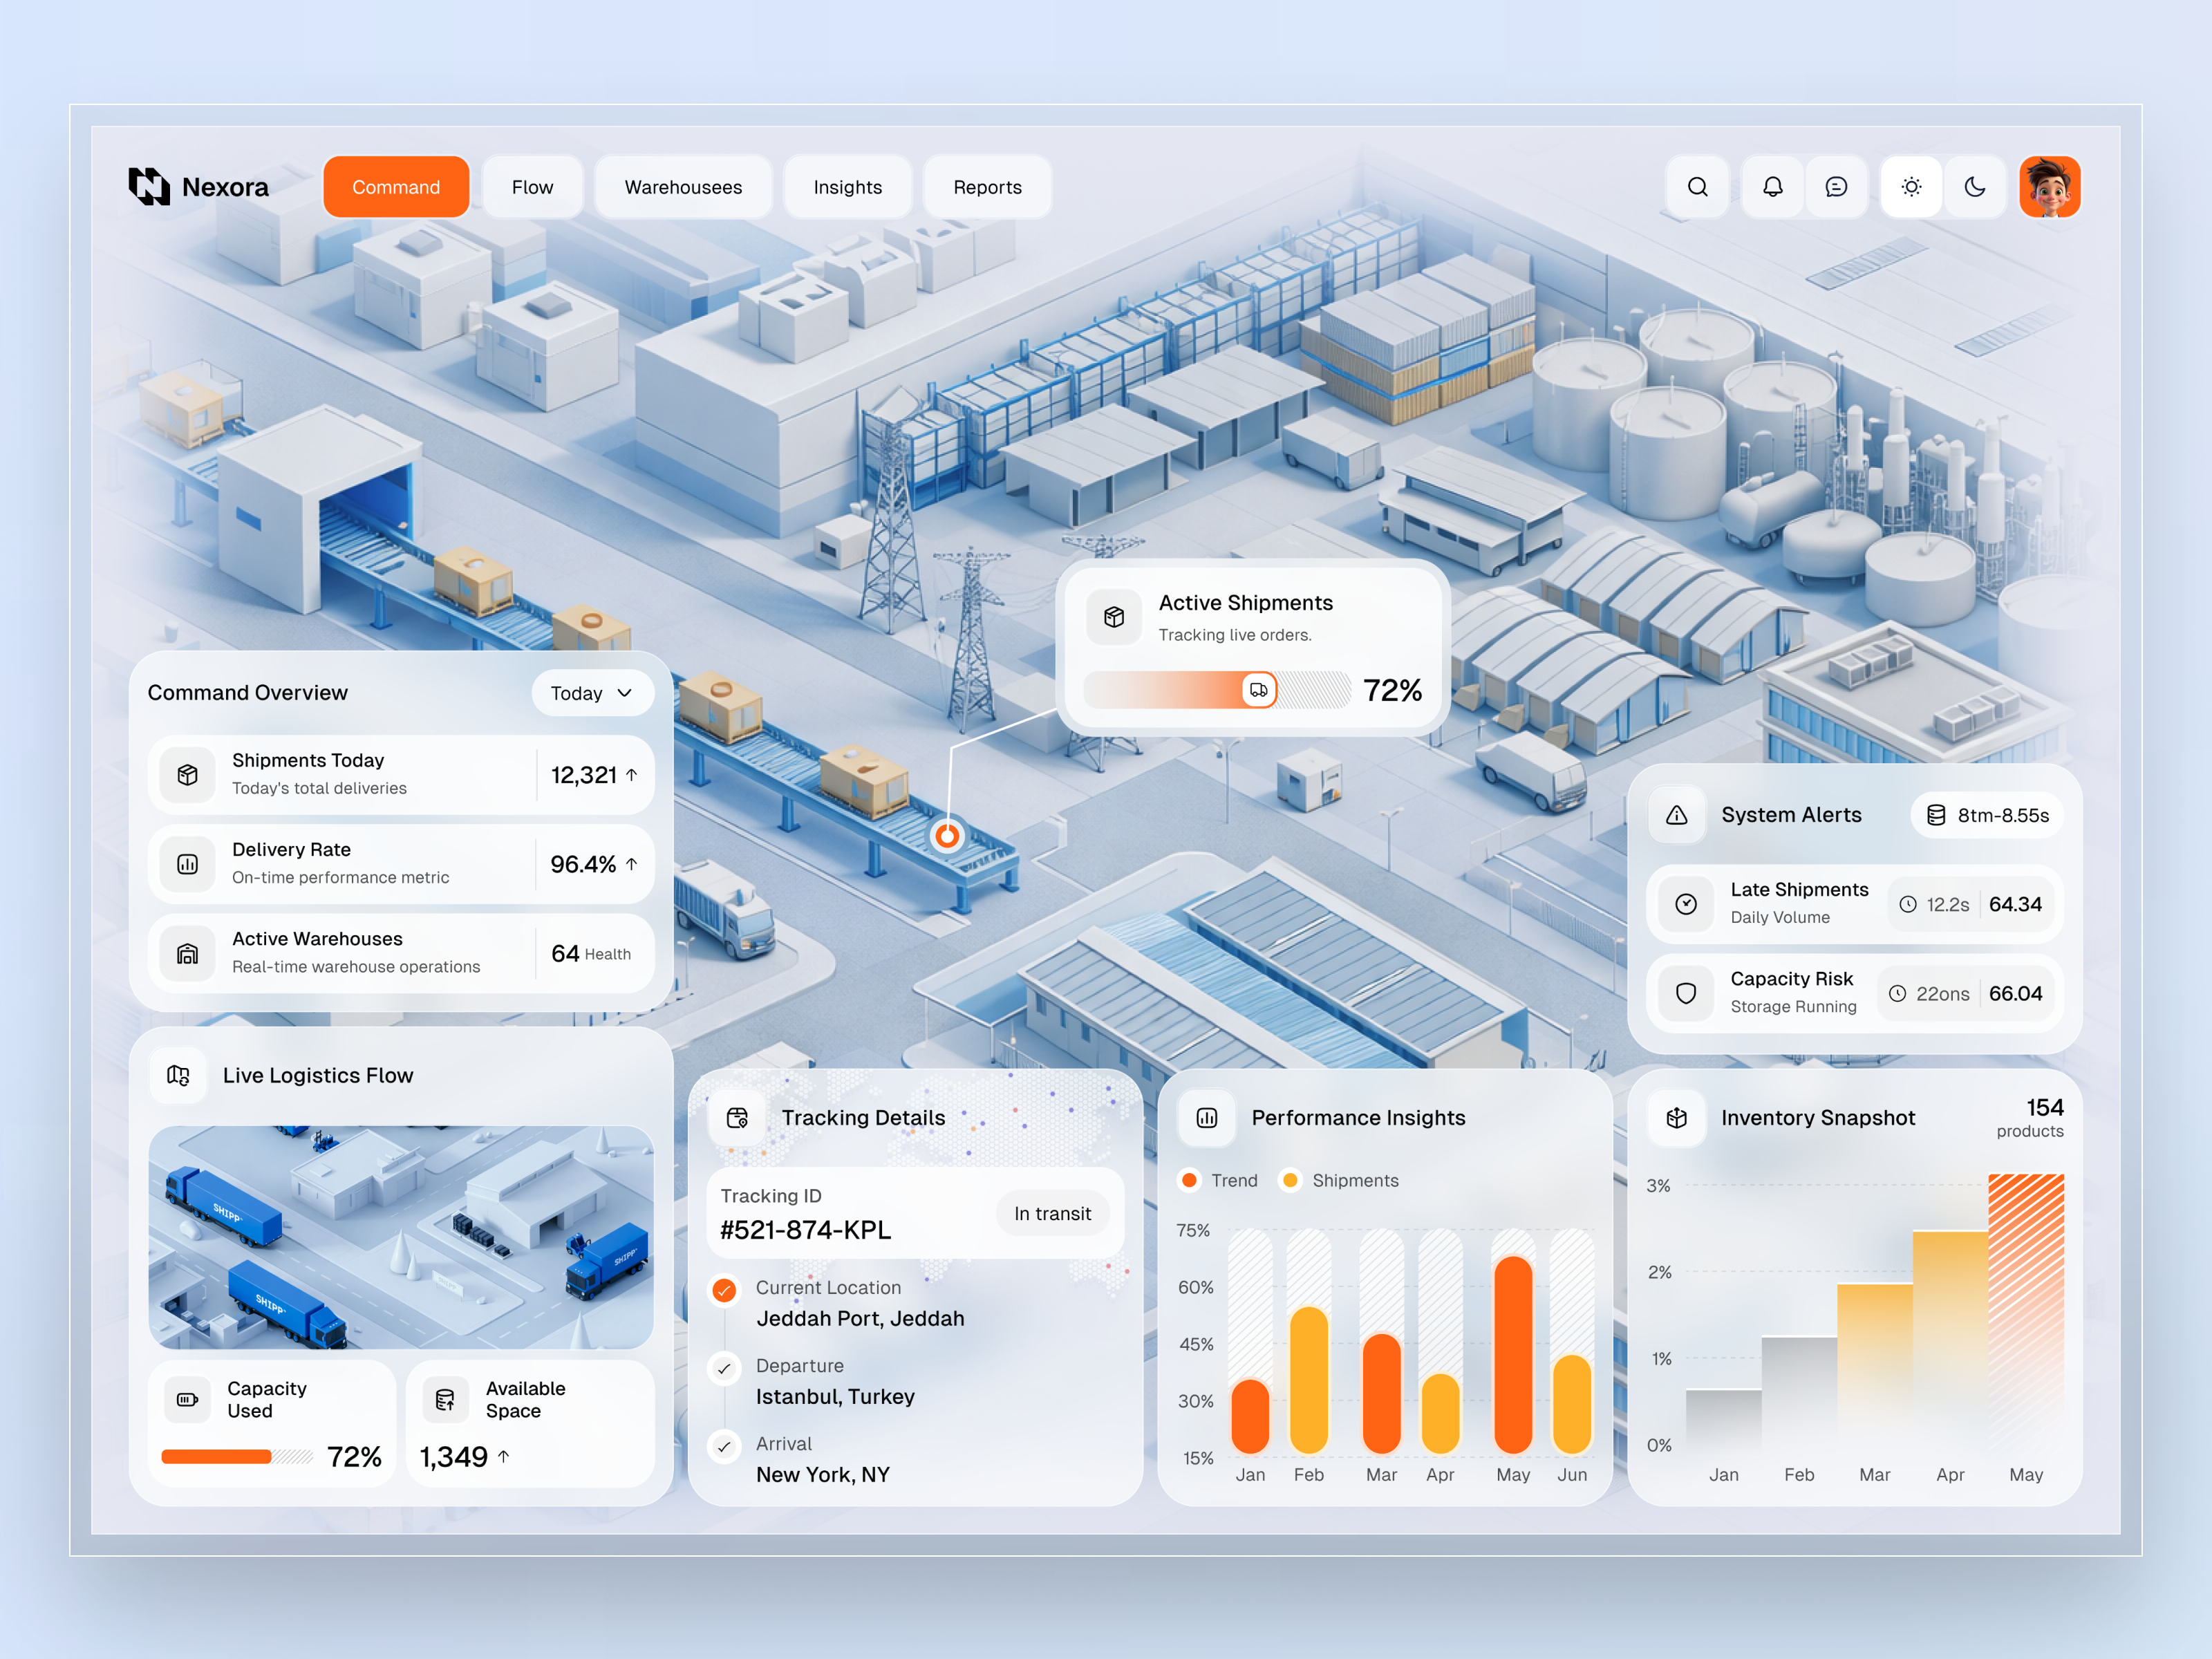This screenshot has height=1659, width=2212.
Task: Switch to the Insights tab
Action: click(x=848, y=186)
